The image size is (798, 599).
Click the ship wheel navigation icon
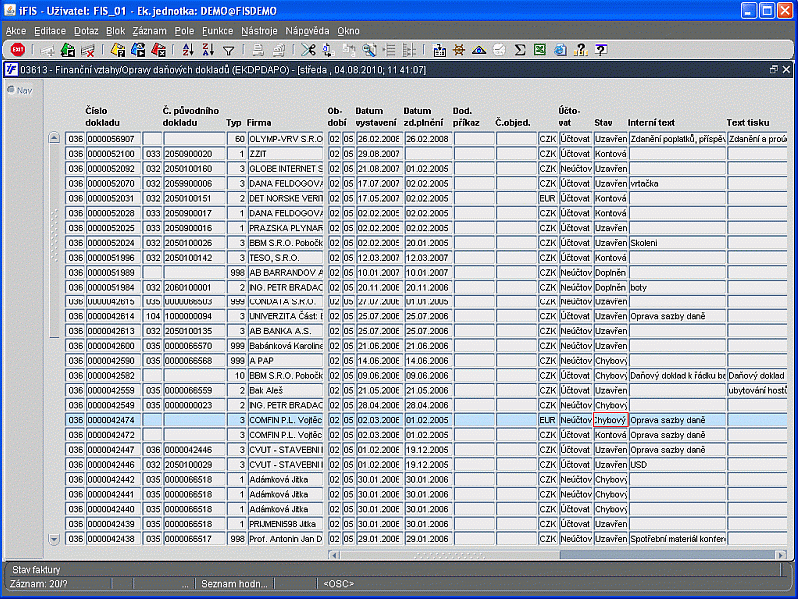click(x=459, y=50)
